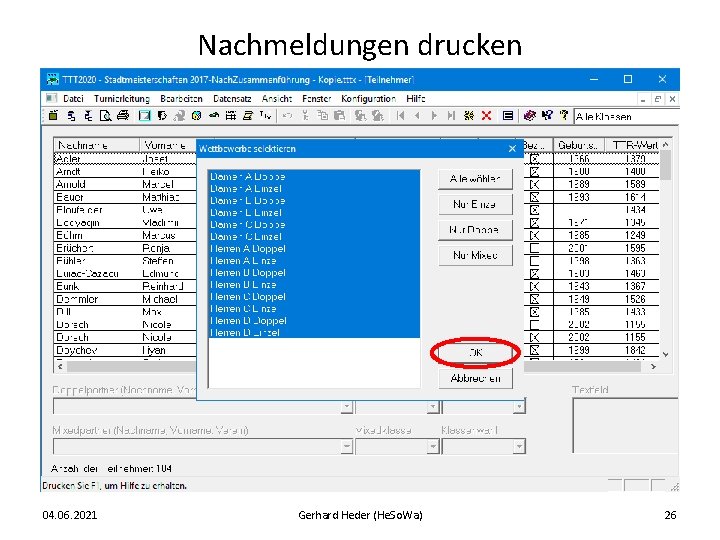Screen dimensions: 720x540
Task: Click the first toolbar icon
Action: click(53, 116)
